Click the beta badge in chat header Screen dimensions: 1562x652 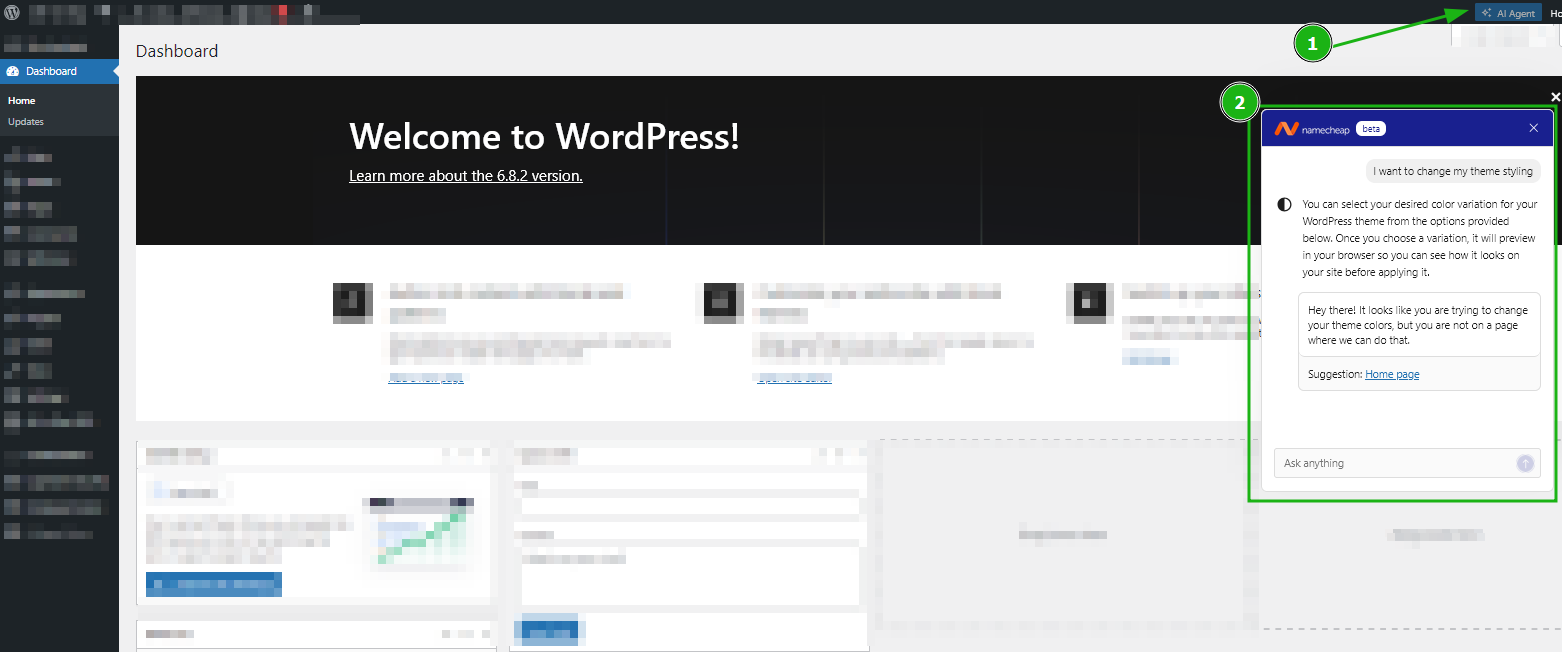click(x=1371, y=129)
